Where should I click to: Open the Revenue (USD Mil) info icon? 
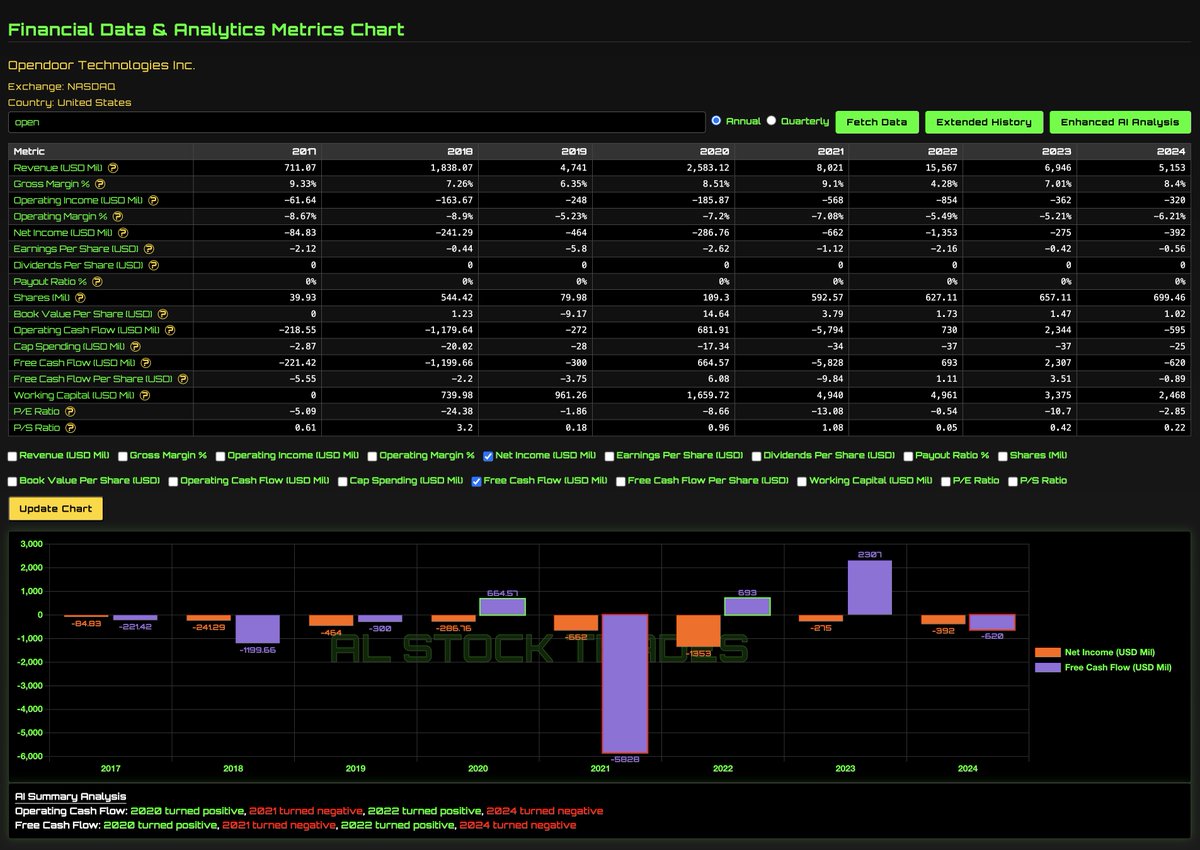(113, 168)
